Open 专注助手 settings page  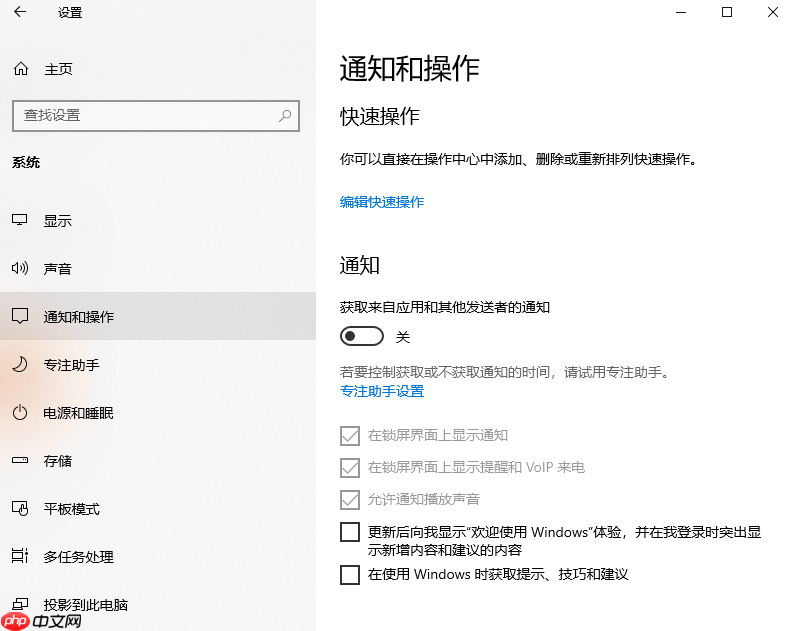(158, 364)
